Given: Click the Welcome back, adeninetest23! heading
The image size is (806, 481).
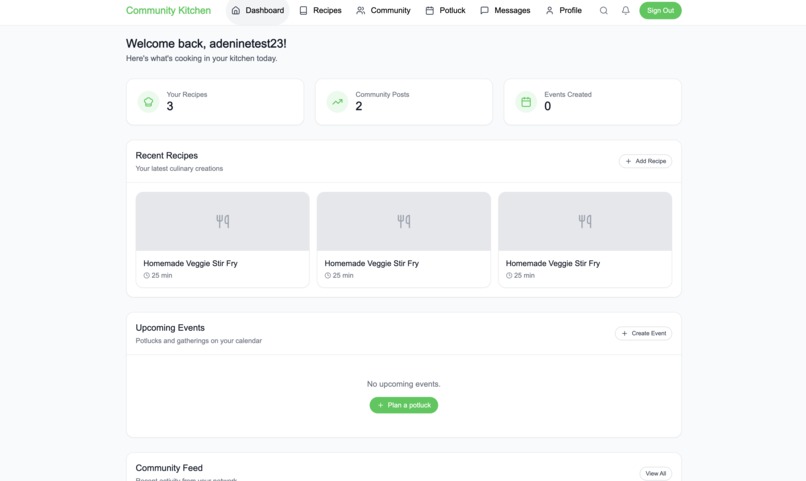Looking at the screenshot, I should [x=206, y=44].
